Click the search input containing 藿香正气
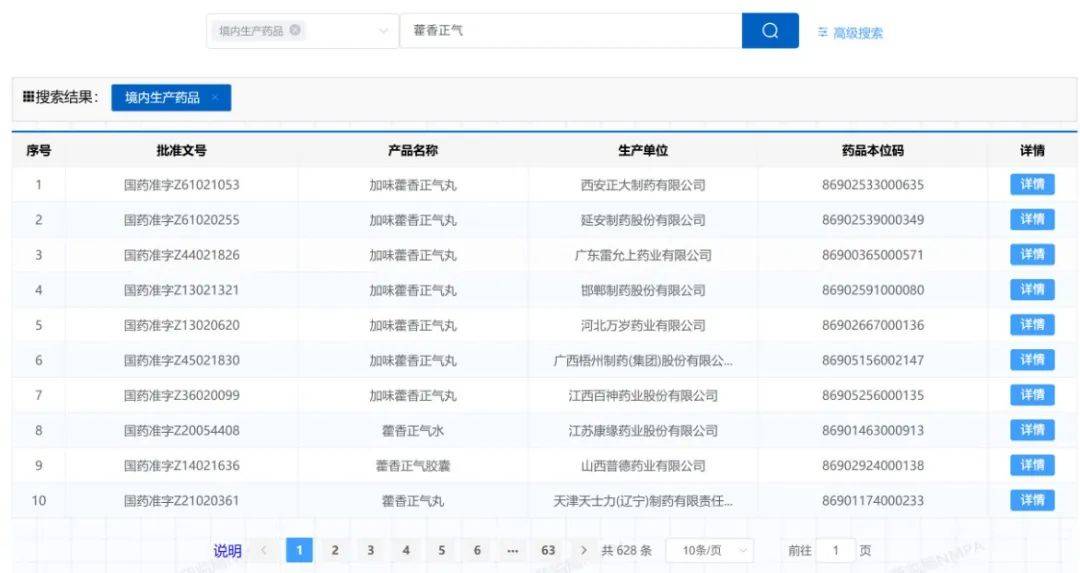 (x=570, y=31)
